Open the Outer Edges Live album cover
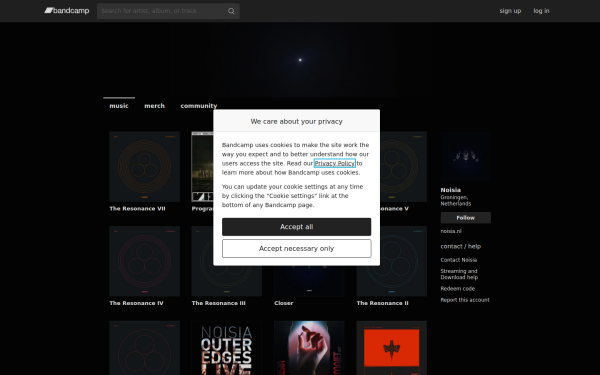Viewport: 600px width, 375px height. (227, 348)
